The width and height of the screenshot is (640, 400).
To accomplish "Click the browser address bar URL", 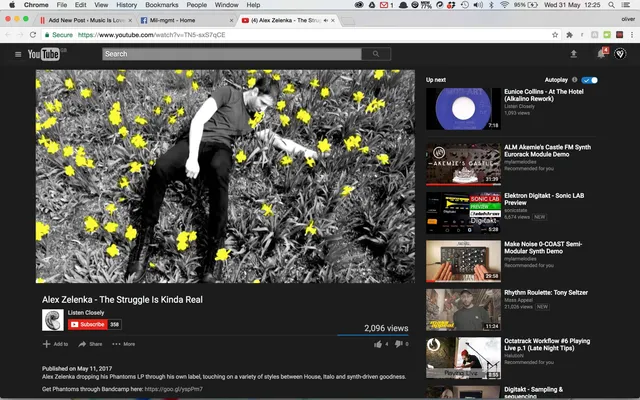I will tap(151, 35).
